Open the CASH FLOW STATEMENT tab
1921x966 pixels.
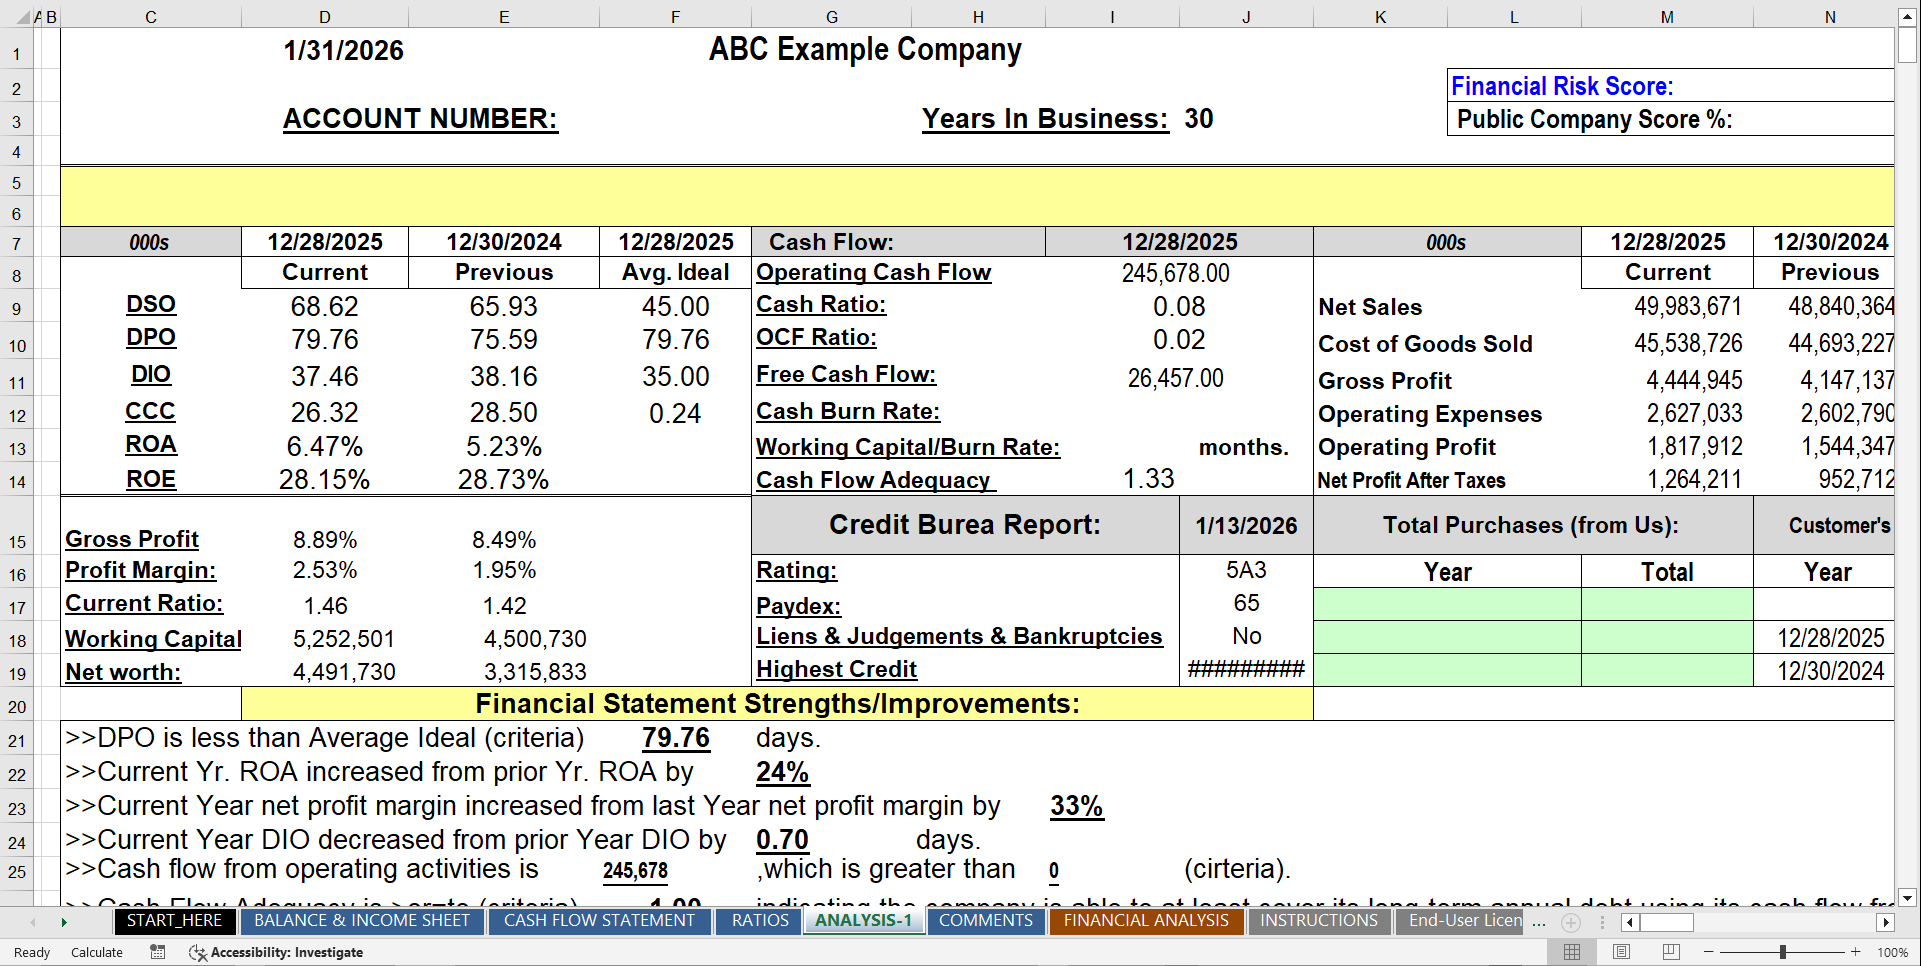599,920
